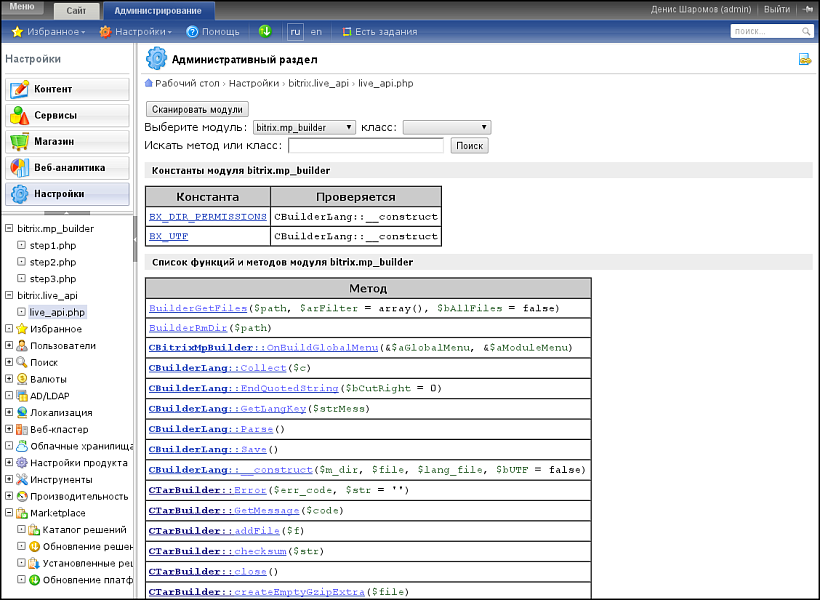Viewport: 820px width, 600px height.
Task: Open the класс dropdown list
Action: coord(446,128)
